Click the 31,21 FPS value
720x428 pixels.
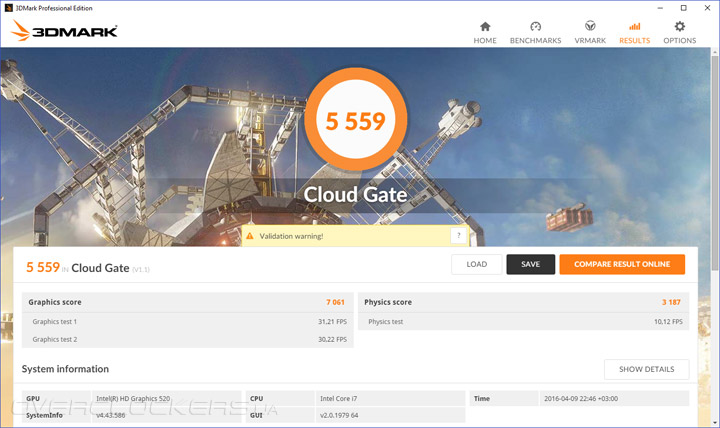click(x=332, y=321)
